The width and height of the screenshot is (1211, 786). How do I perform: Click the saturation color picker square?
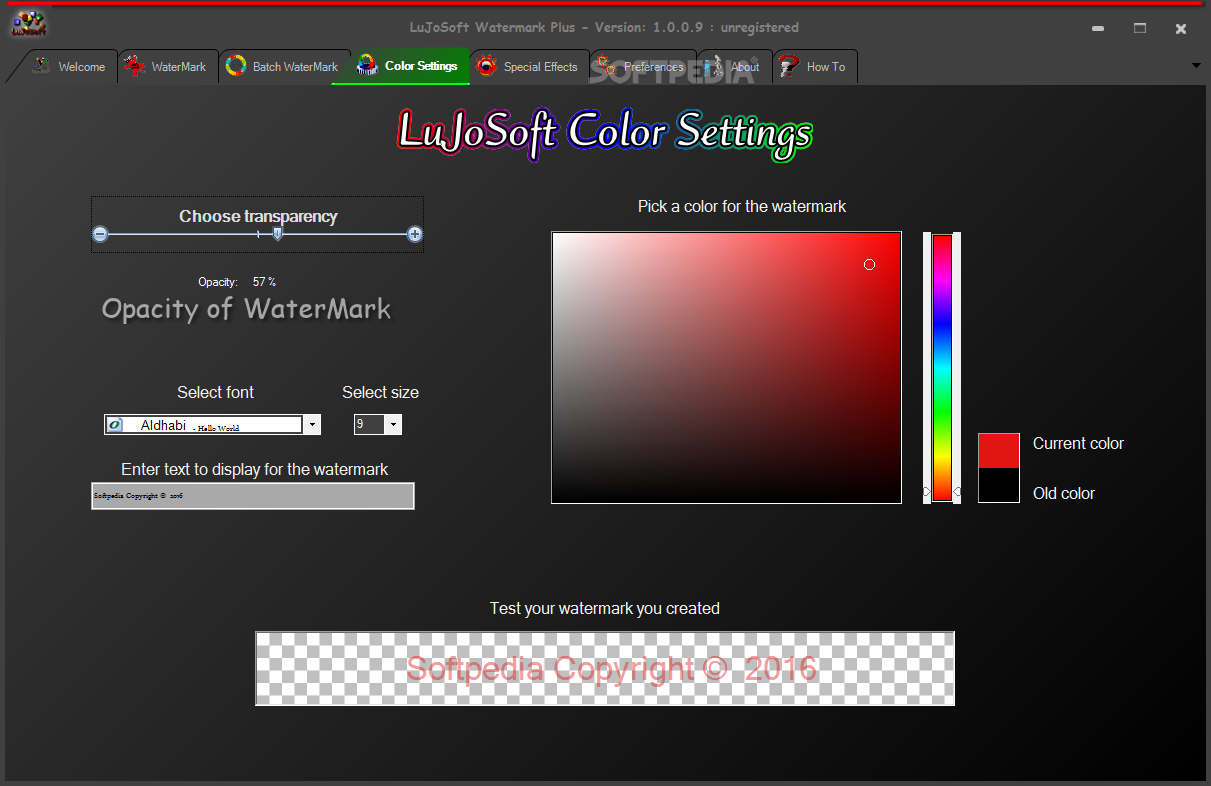[726, 367]
